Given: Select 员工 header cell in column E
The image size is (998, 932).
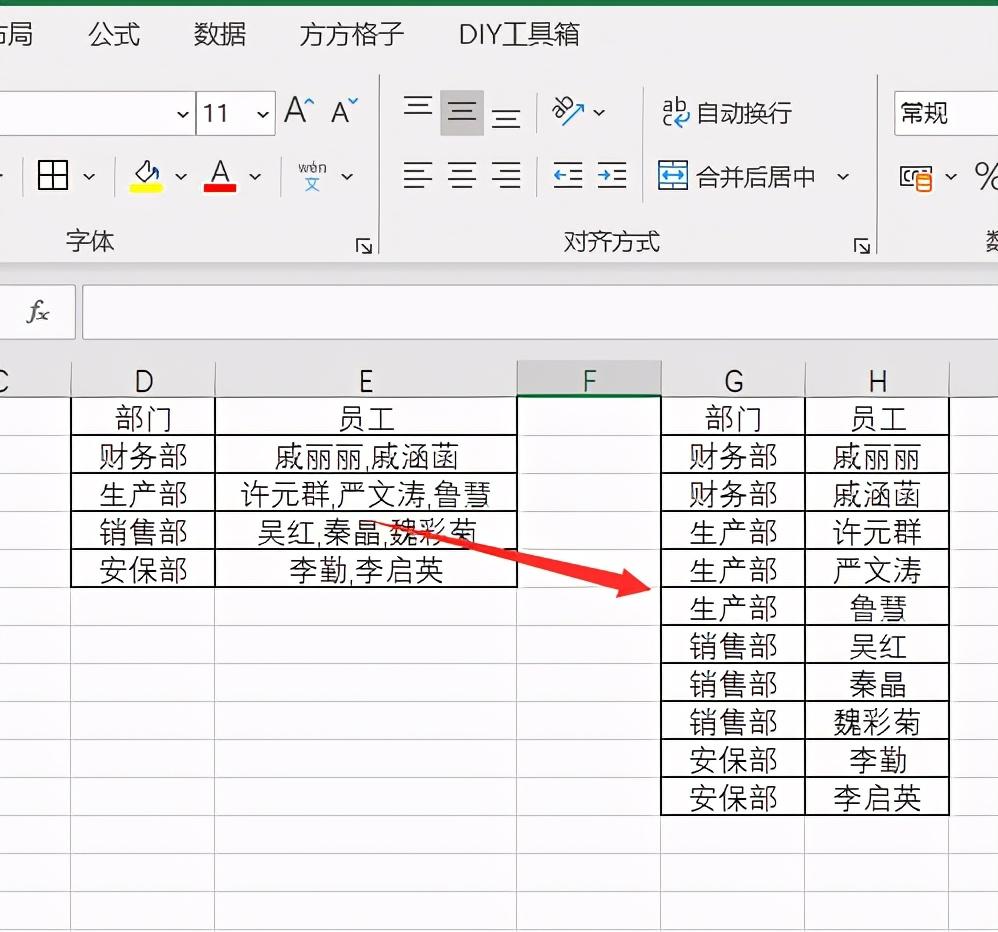Looking at the screenshot, I should coord(366,418).
